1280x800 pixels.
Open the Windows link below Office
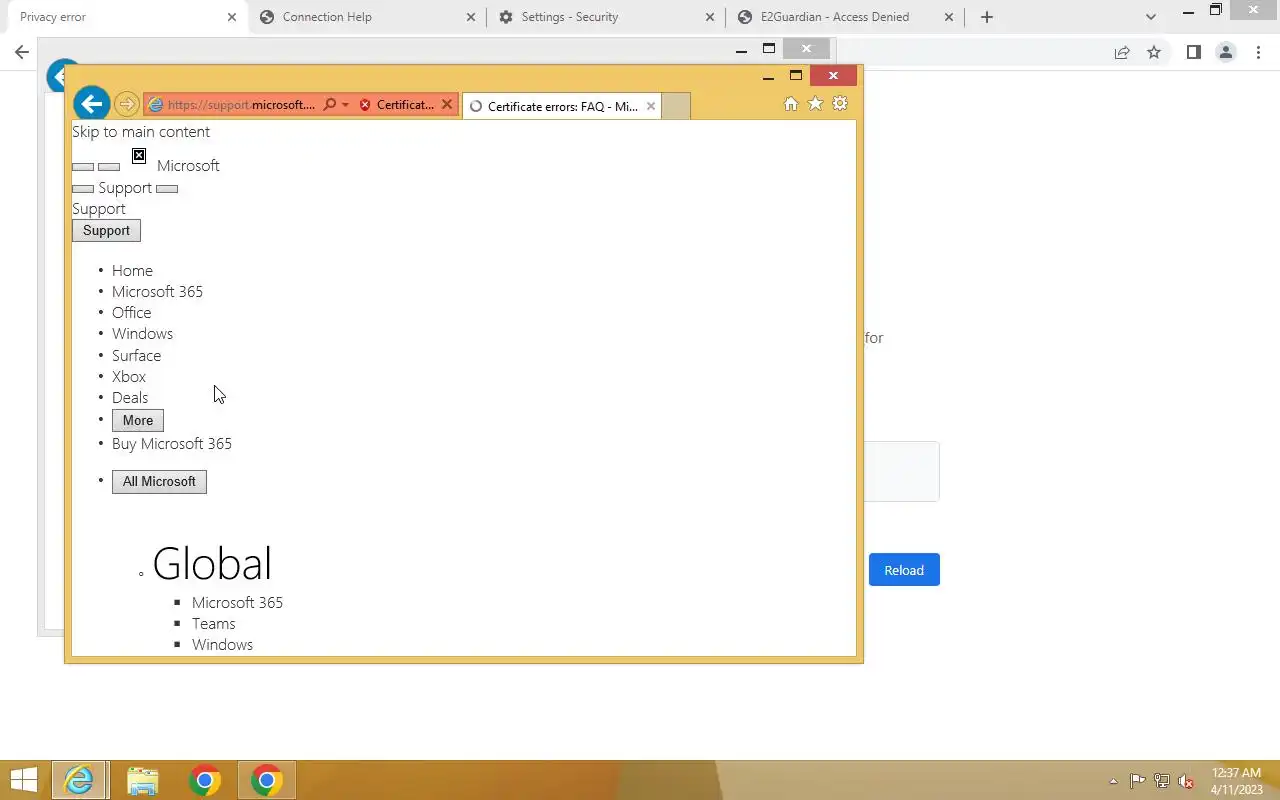pos(142,334)
